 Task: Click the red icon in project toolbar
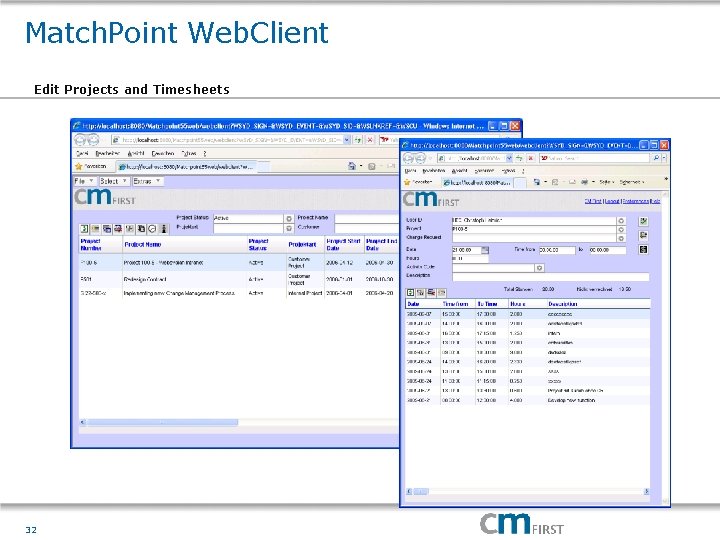[x=118, y=228]
